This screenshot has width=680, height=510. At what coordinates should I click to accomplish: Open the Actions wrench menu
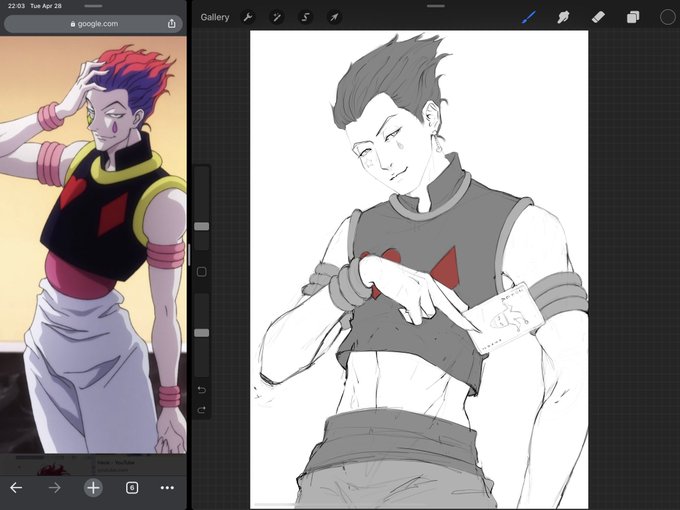(x=248, y=17)
